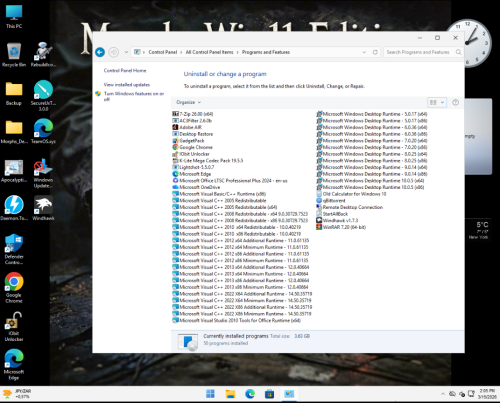500x403 pixels.
Task: Select Old Calculator for Windows 10
Action: 351,194
